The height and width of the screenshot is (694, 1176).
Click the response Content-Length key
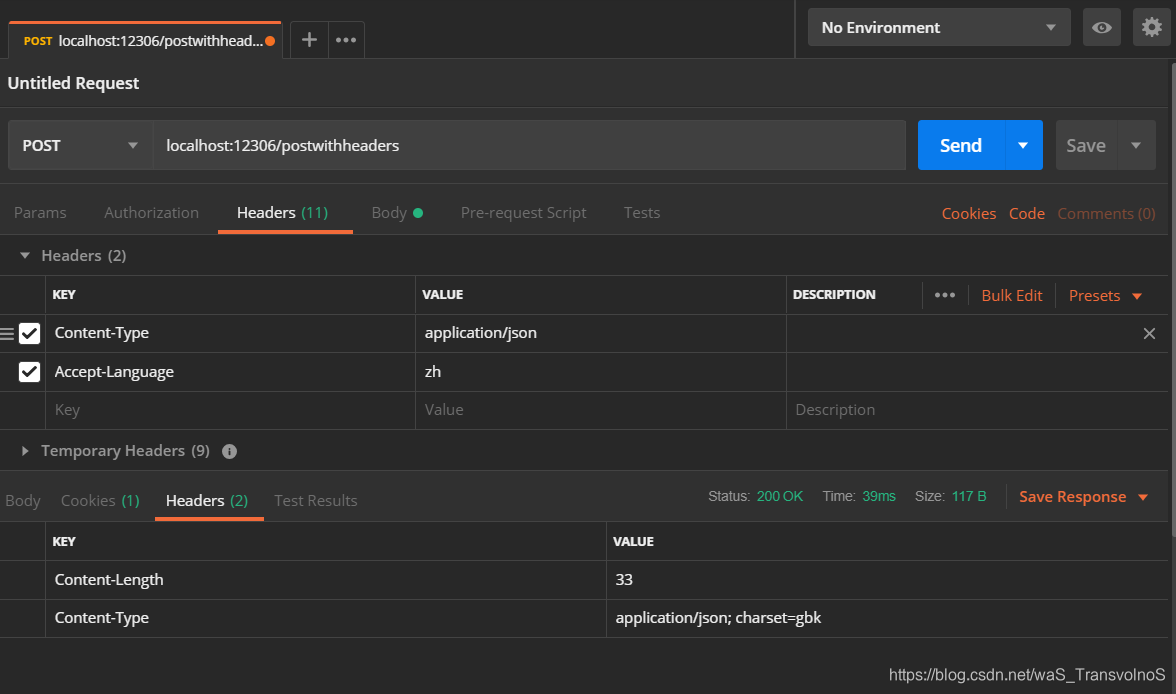[109, 580]
